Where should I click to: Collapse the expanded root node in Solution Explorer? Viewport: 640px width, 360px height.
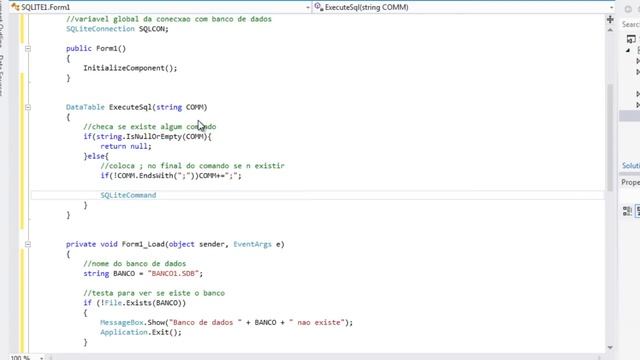[x=628, y=51]
